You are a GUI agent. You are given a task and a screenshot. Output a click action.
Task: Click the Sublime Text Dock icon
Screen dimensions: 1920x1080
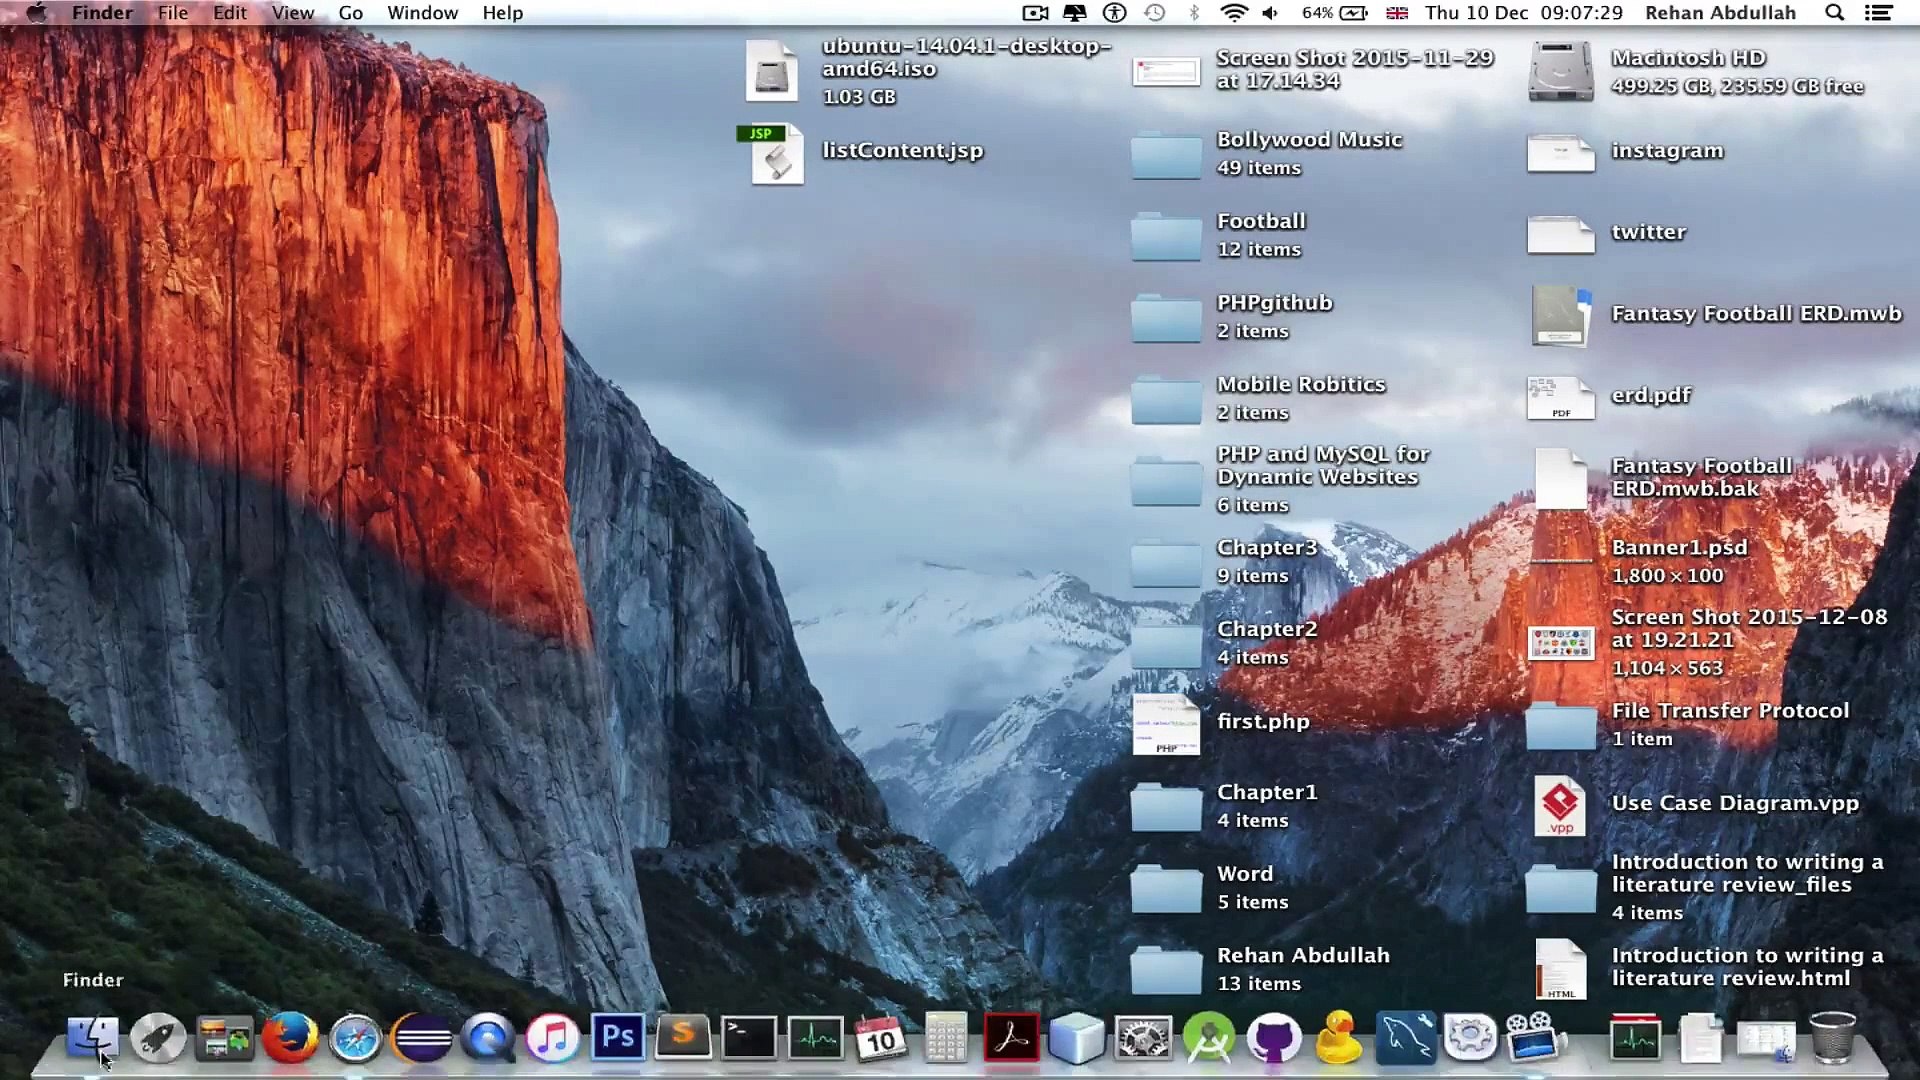tap(683, 1037)
